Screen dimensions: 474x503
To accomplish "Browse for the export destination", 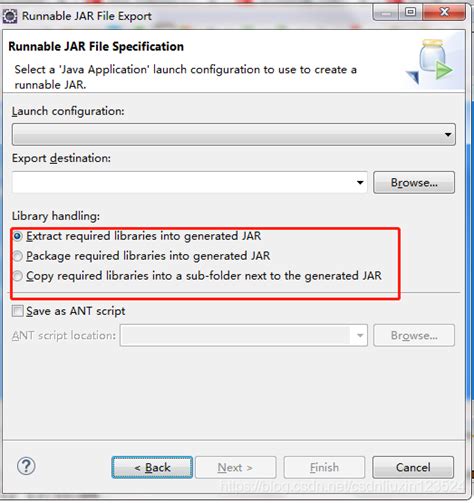I will 414,182.
